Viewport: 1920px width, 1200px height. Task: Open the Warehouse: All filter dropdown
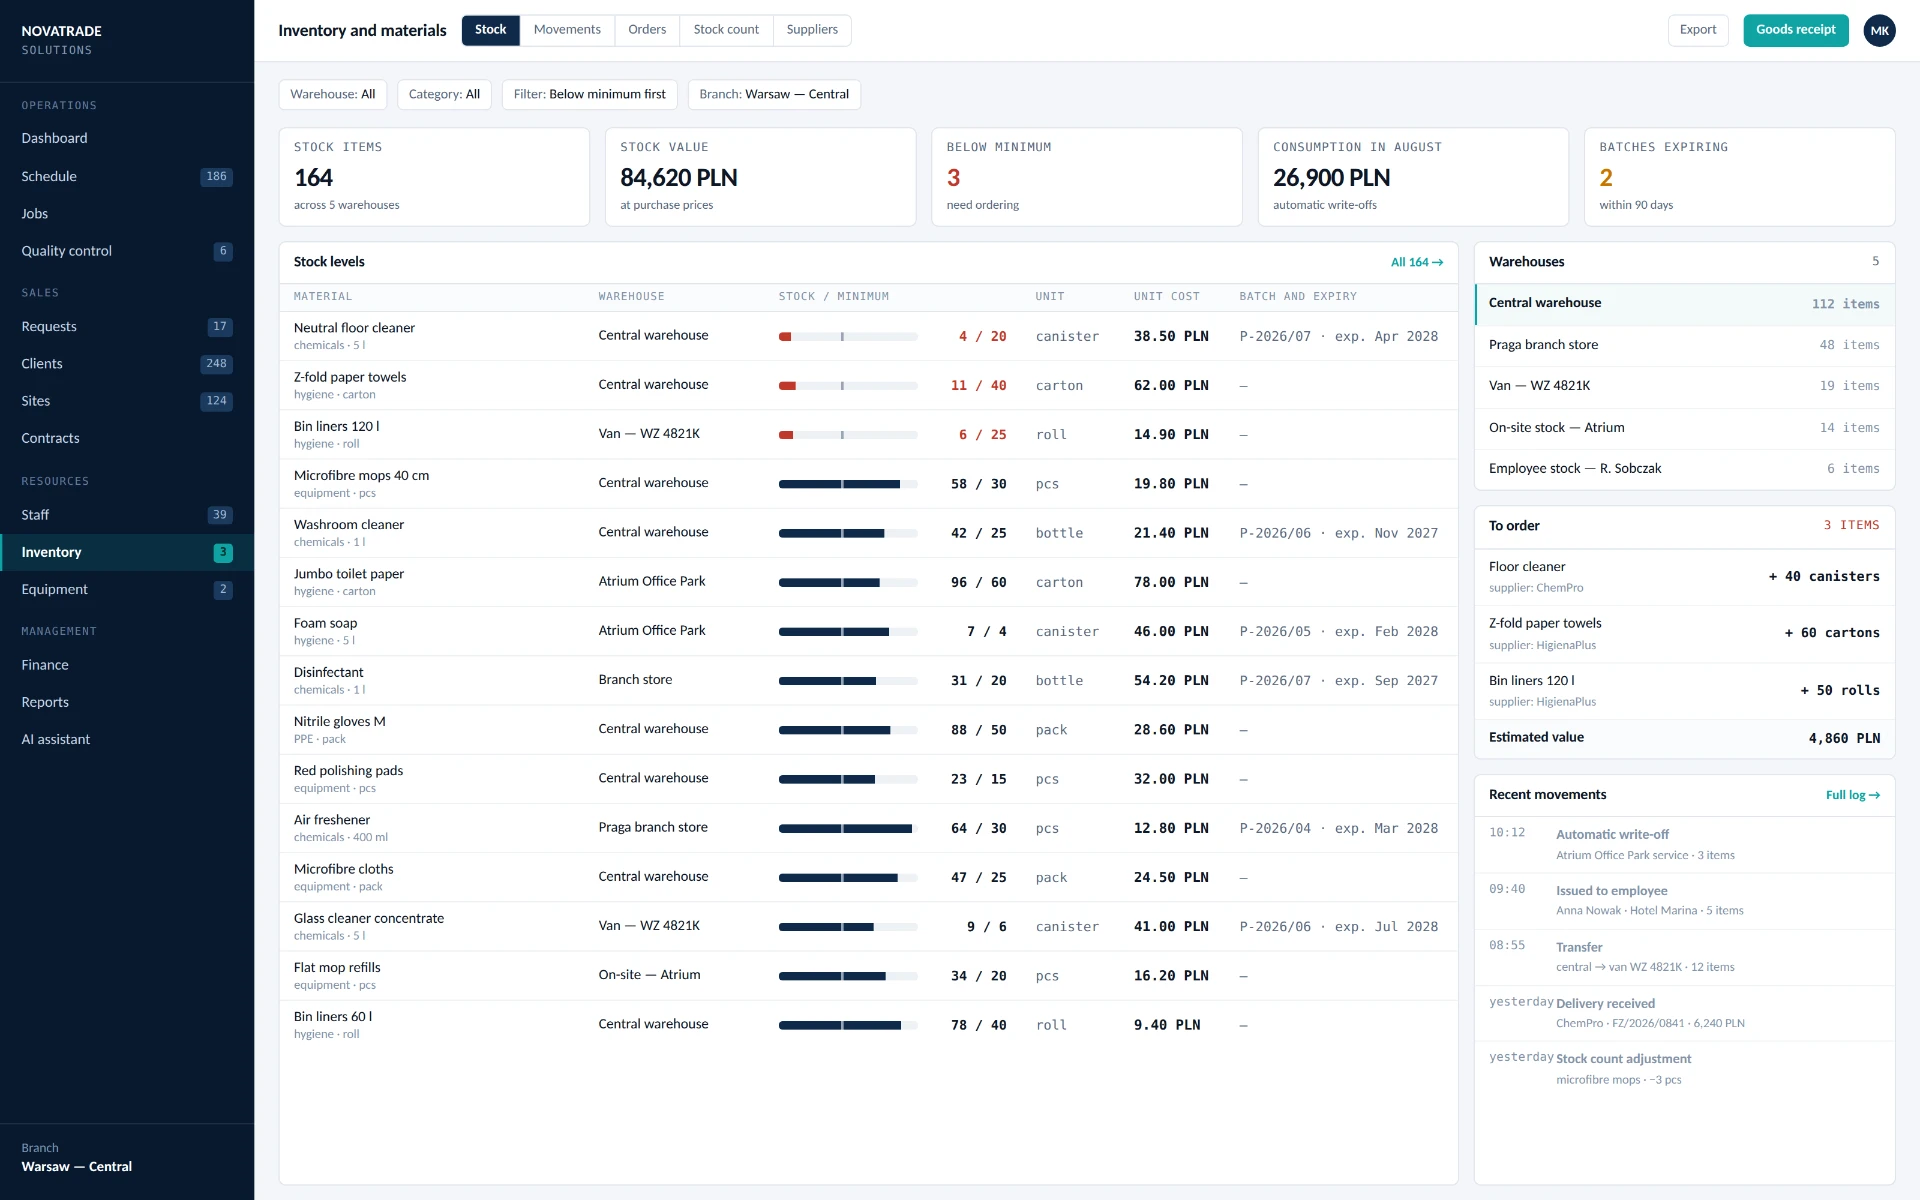[333, 94]
